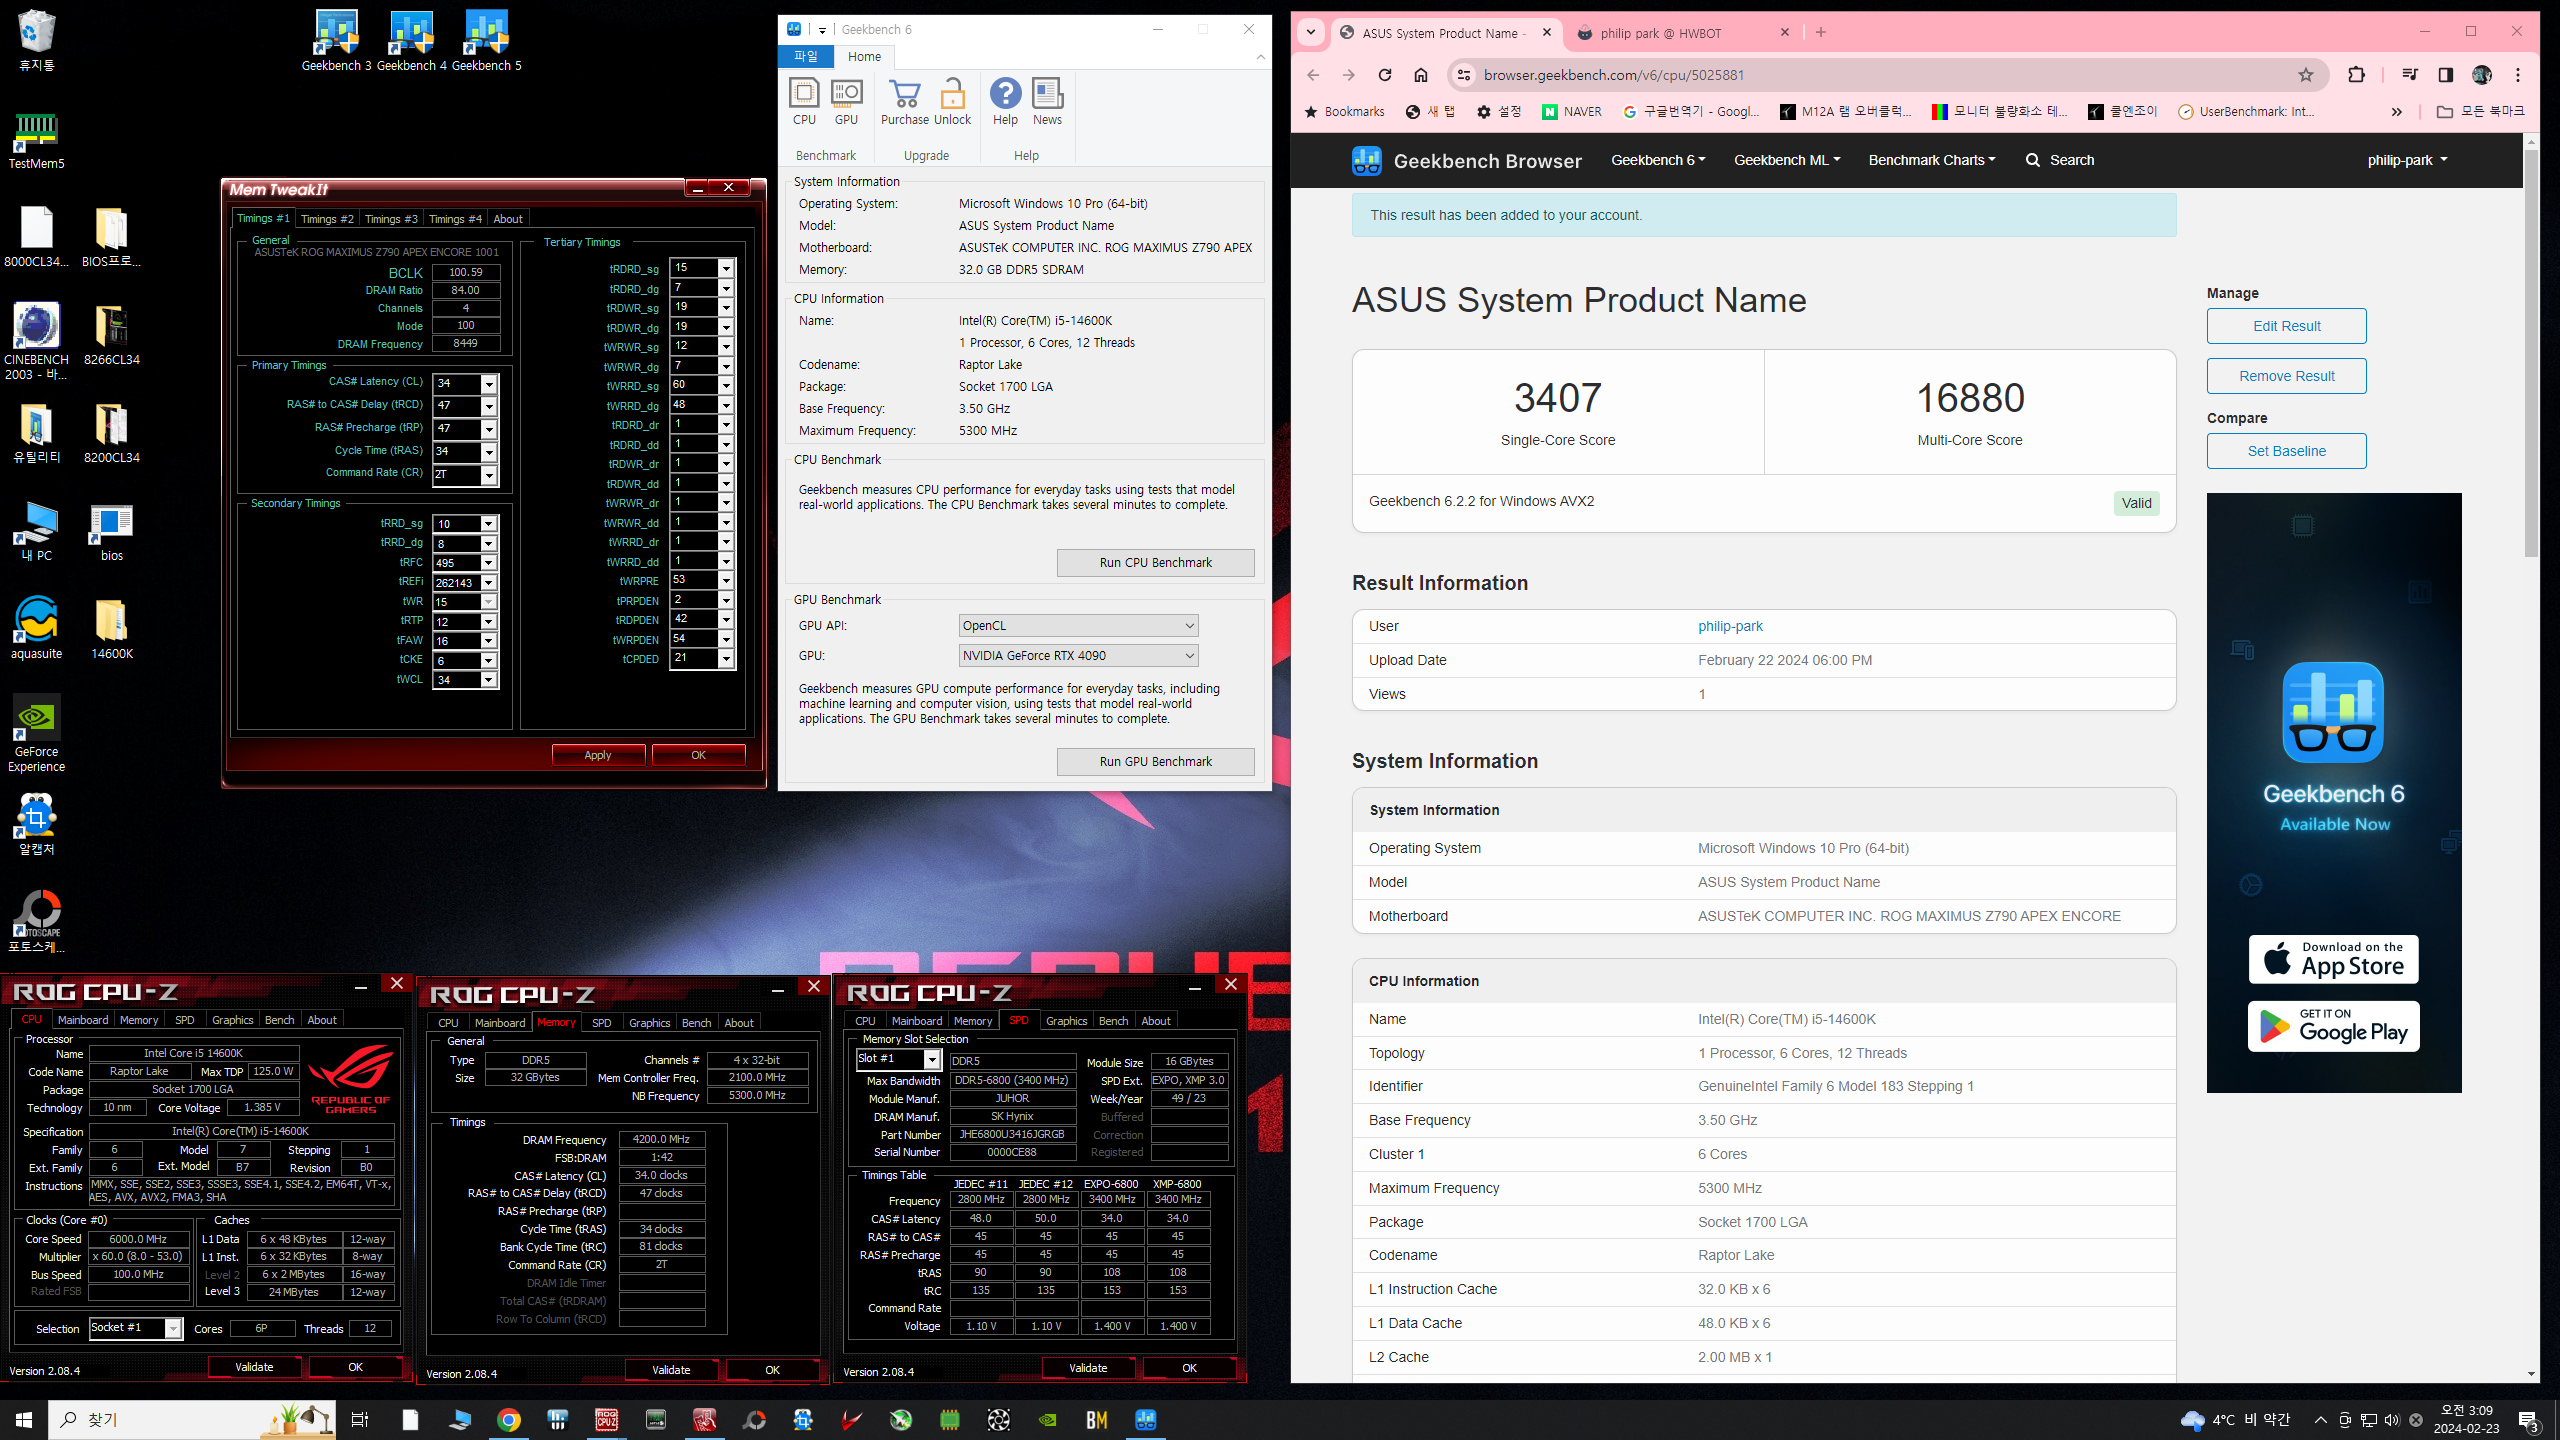2560x1440 pixels.
Task: Expand the Benchmark Charts menu
Action: (x=1931, y=160)
